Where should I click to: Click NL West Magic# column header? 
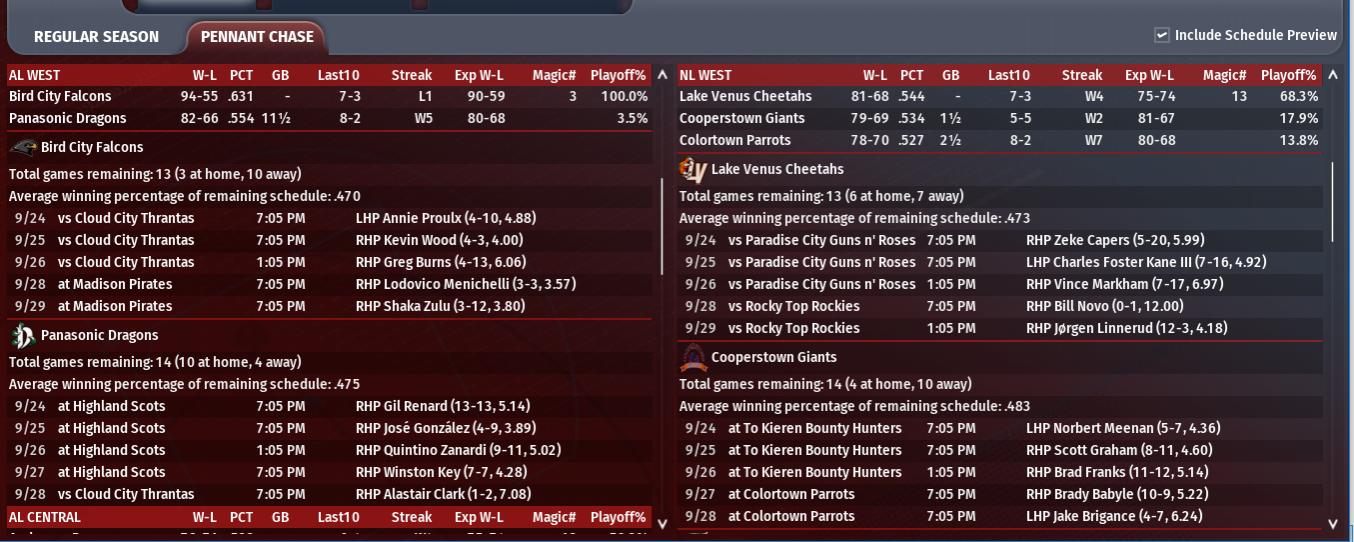click(1224, 75)
